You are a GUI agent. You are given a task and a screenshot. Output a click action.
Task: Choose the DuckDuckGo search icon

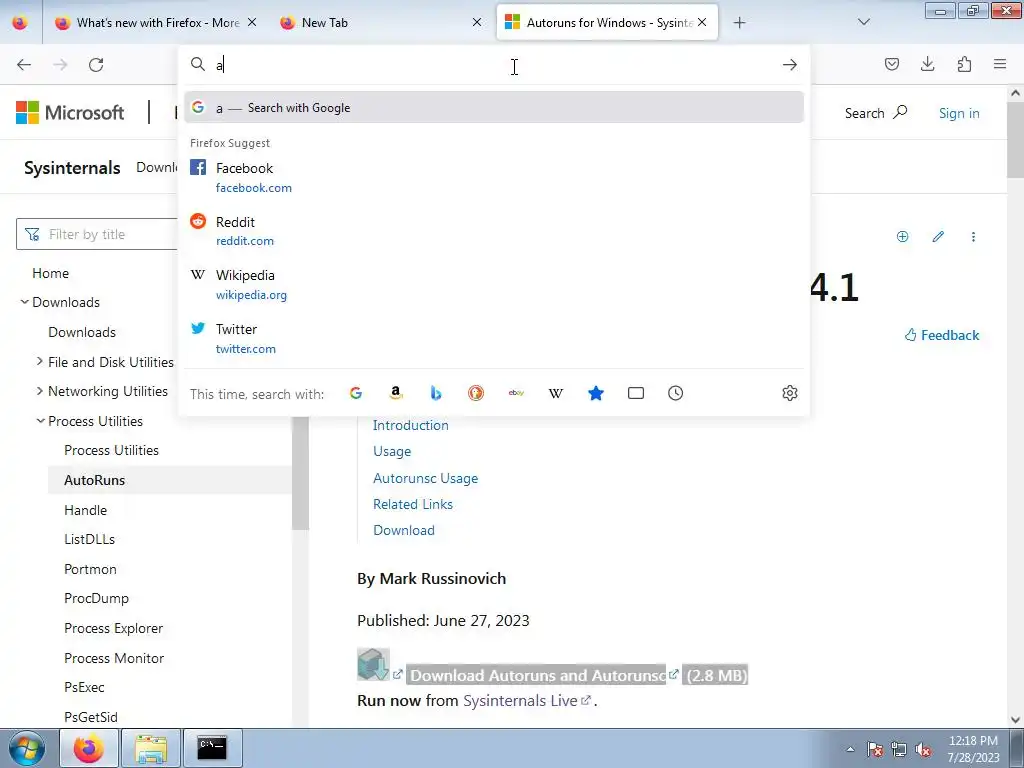point(476,393)
